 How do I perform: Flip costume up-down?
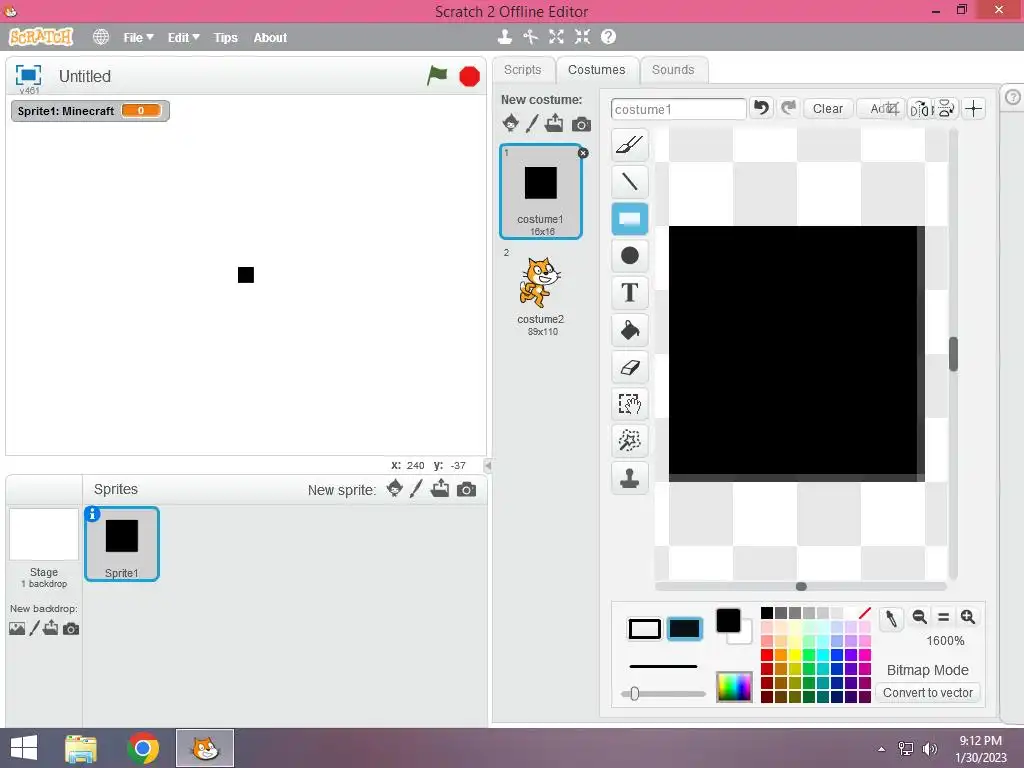pyautogui.click(x=946, y=109)
